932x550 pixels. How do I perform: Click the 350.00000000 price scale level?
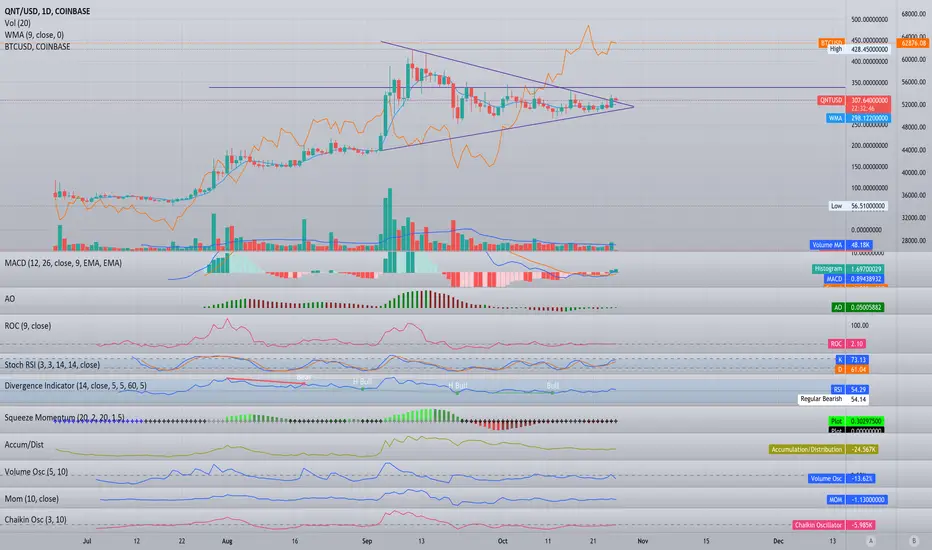coord(870,83)
